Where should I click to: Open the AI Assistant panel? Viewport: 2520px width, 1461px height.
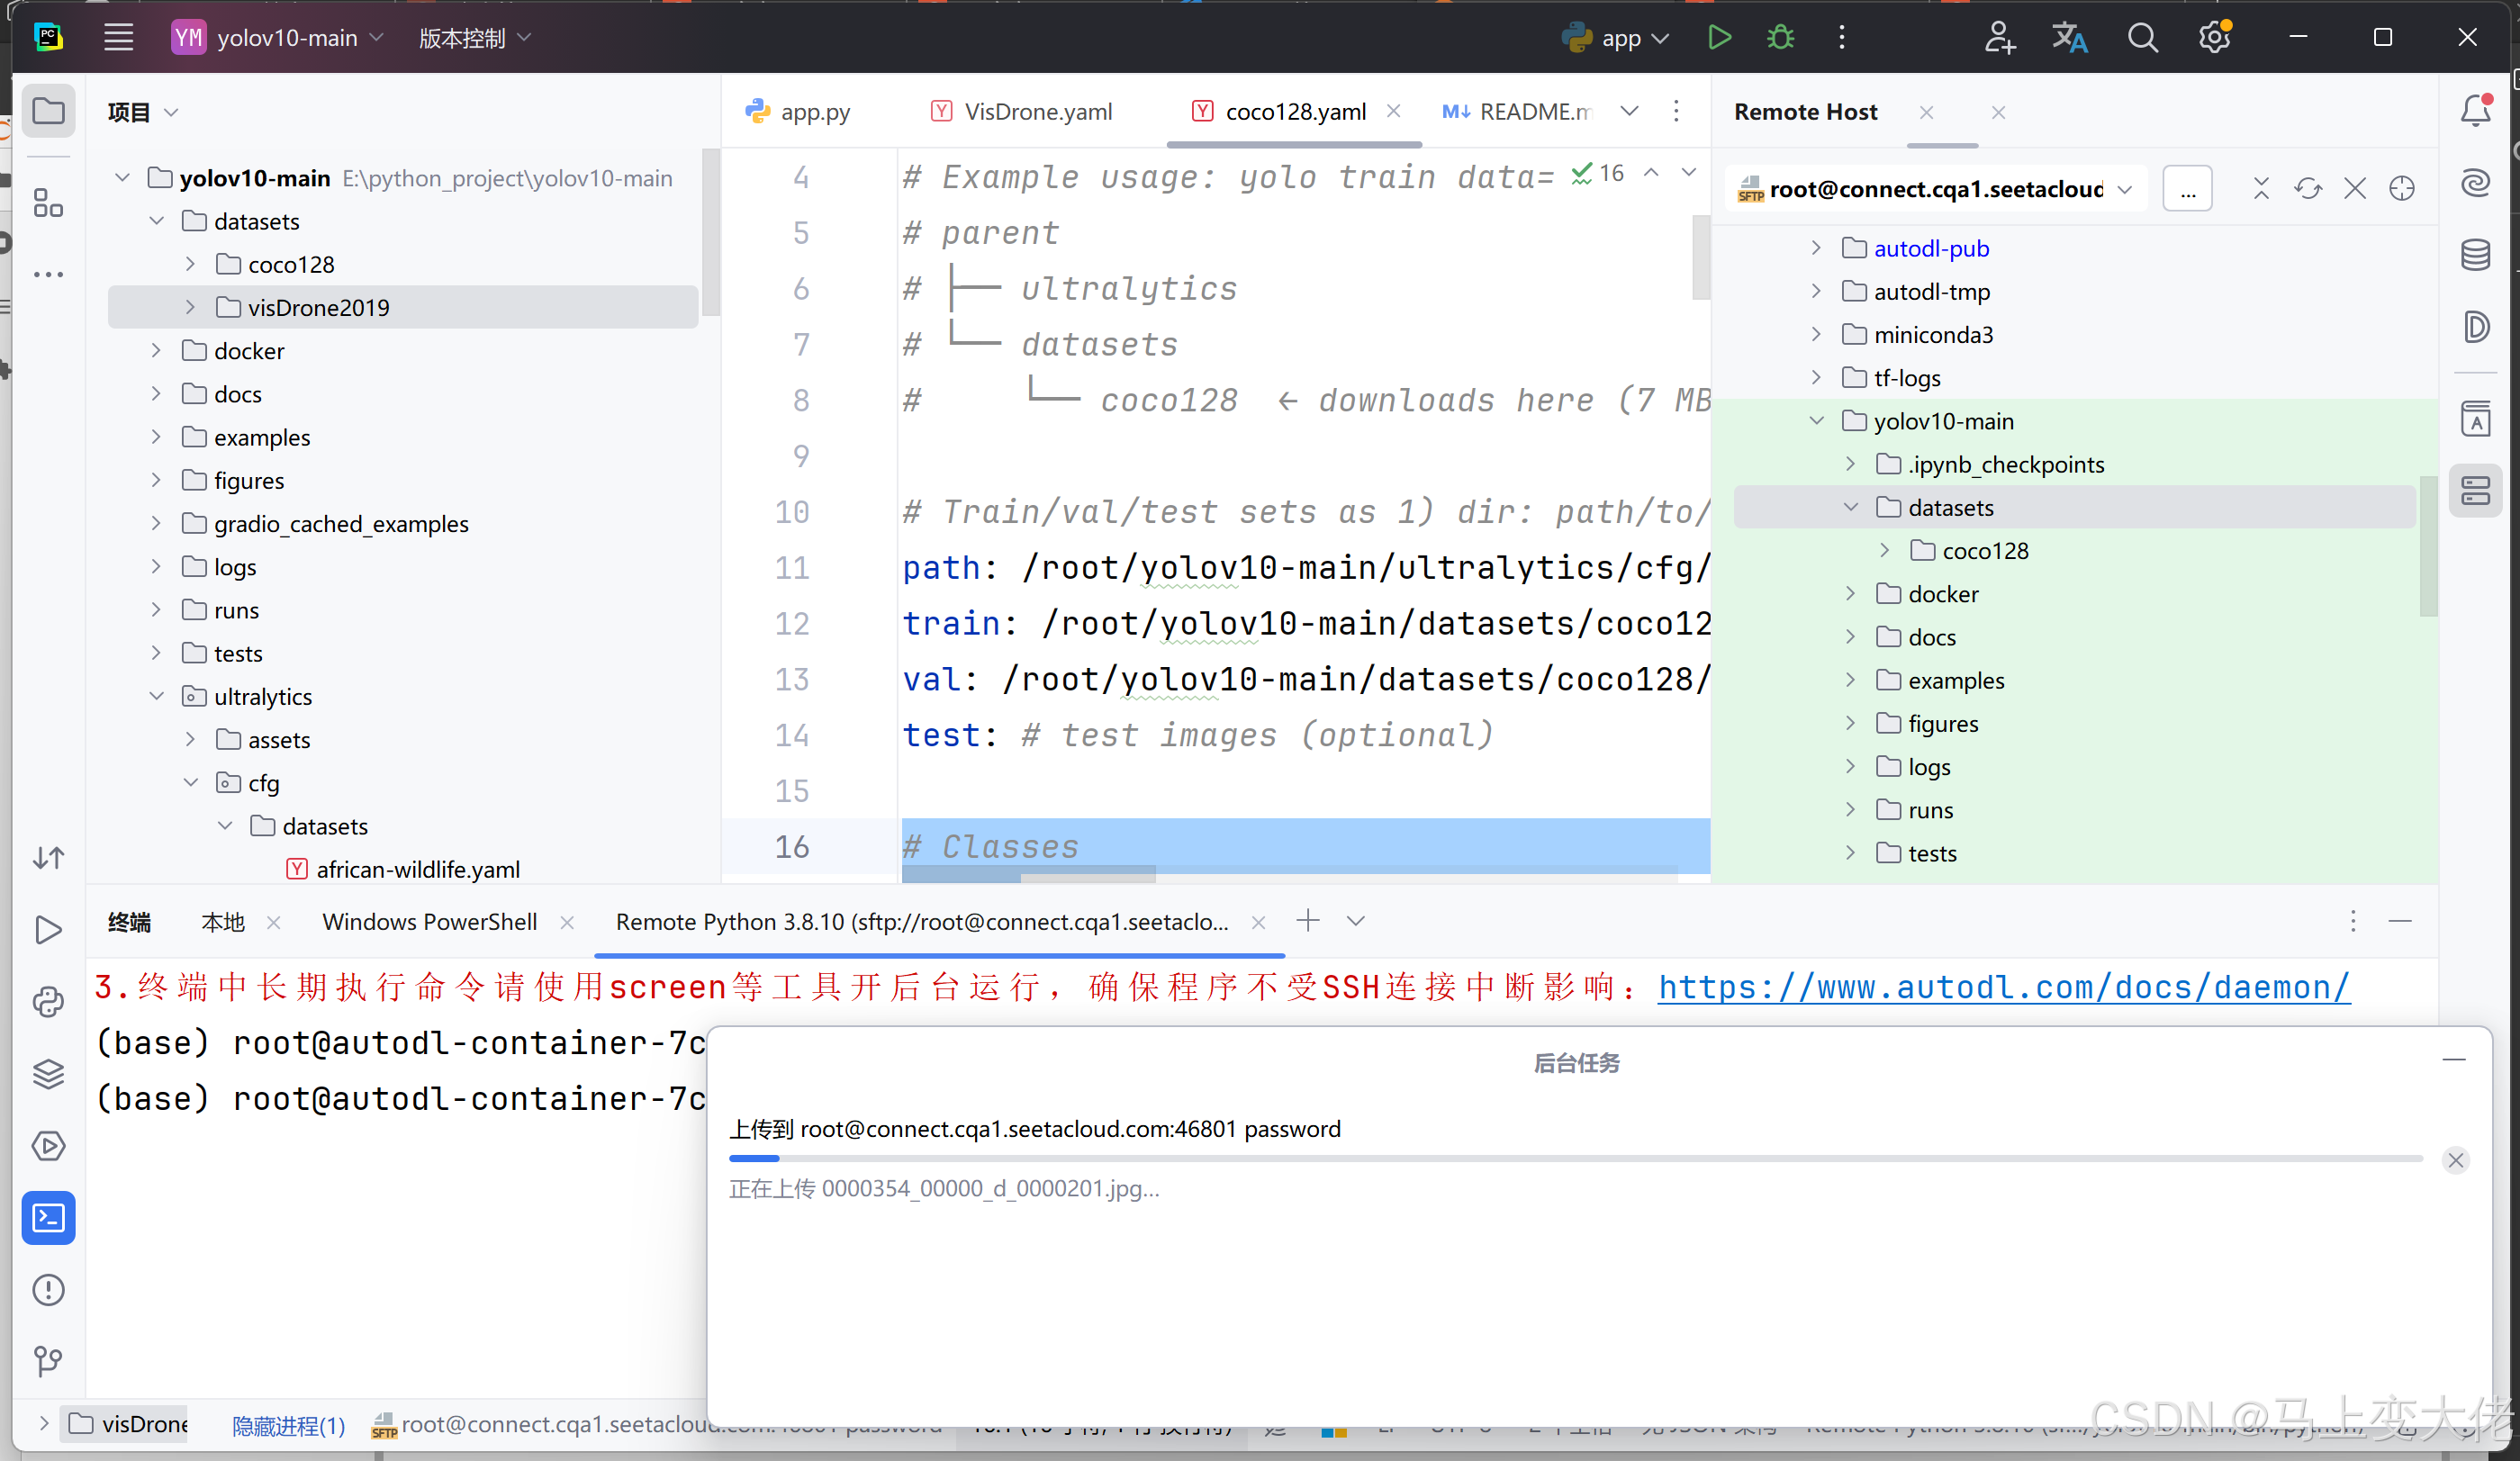(2477, 183)
